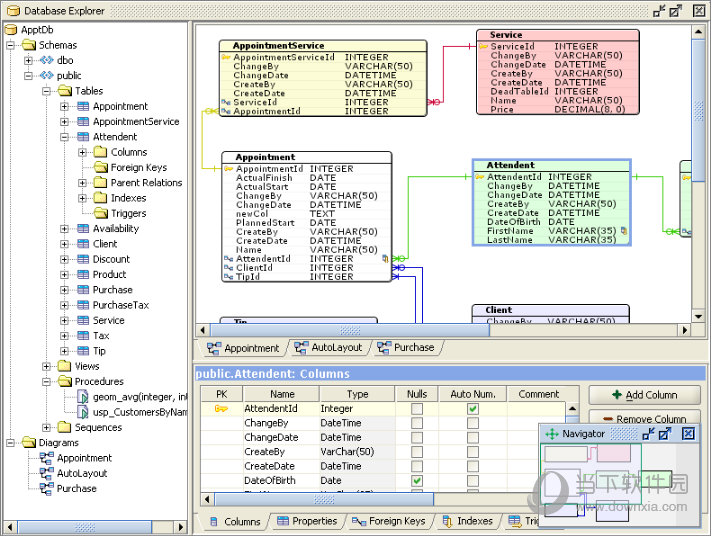Screen dimensions: 712x536
Task: Click the PK column header
Action: click(x=222, y=394)
